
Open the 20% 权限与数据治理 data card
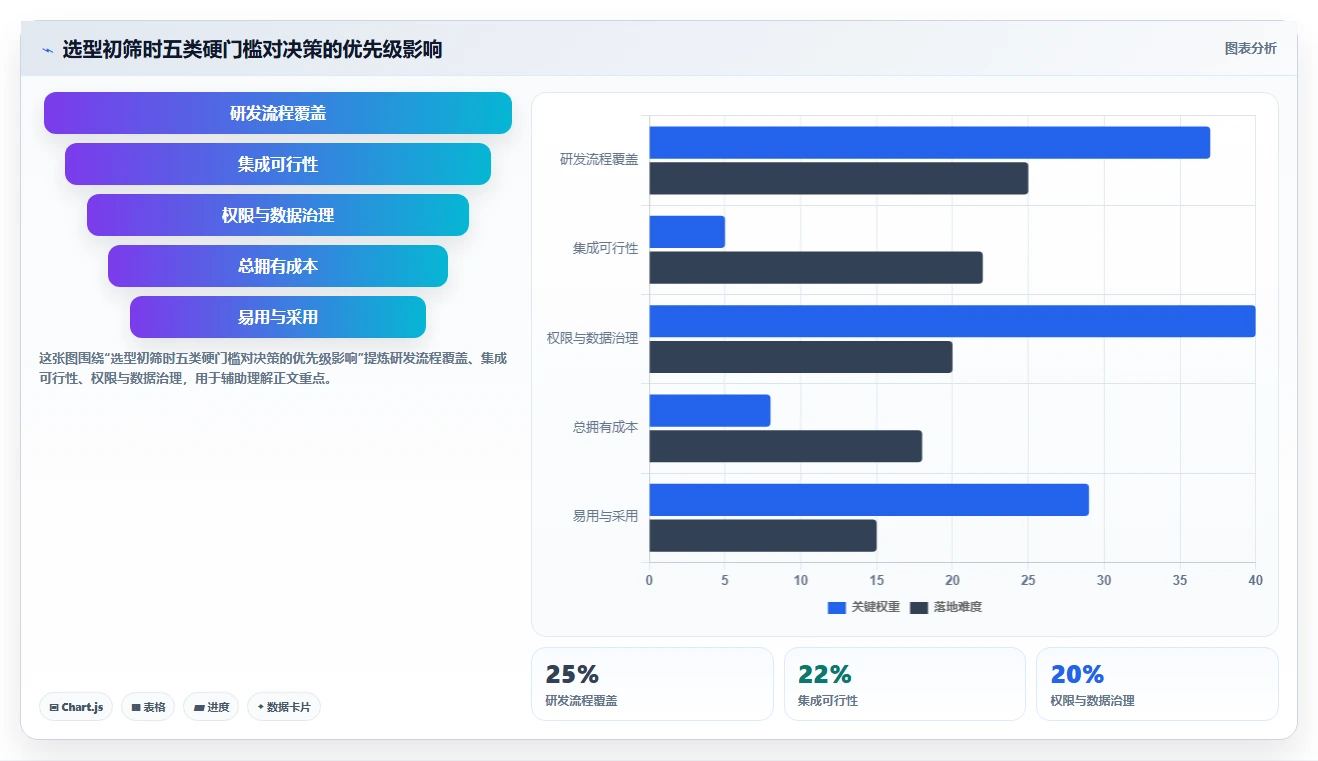(x=1157, y=684)
